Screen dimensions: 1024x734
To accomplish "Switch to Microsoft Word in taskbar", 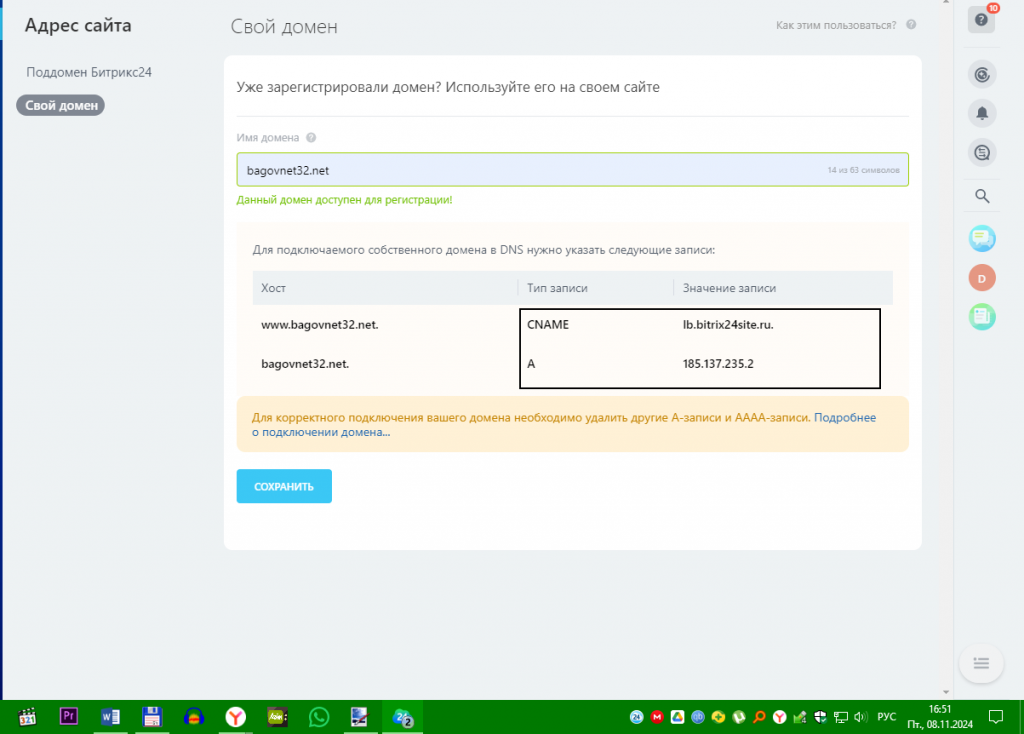I will coord(110,717).
